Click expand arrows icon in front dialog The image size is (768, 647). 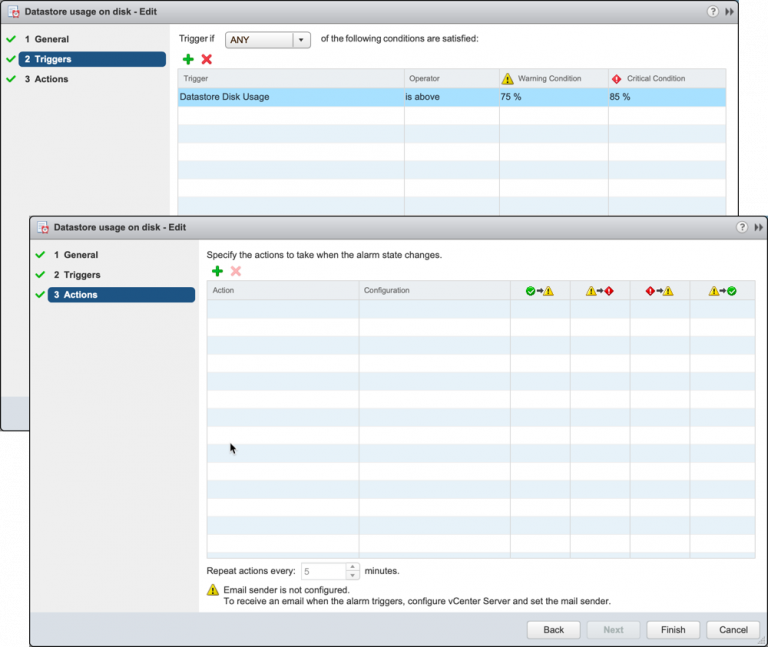point(758,227)
